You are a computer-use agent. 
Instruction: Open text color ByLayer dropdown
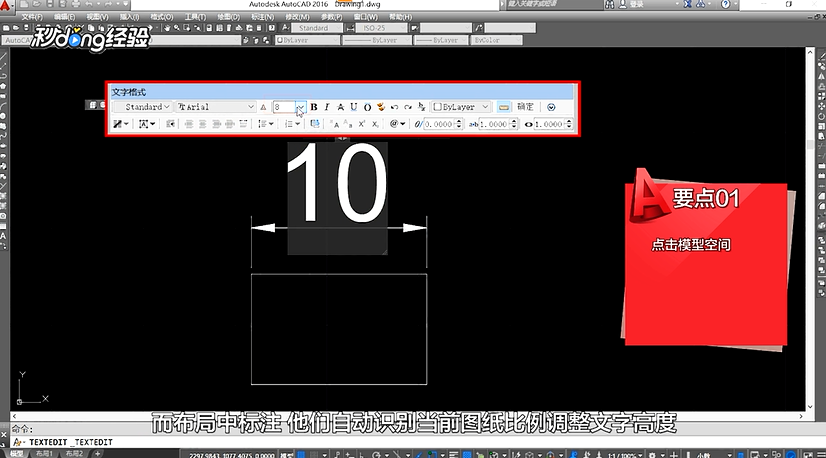[x=461, y=107]
